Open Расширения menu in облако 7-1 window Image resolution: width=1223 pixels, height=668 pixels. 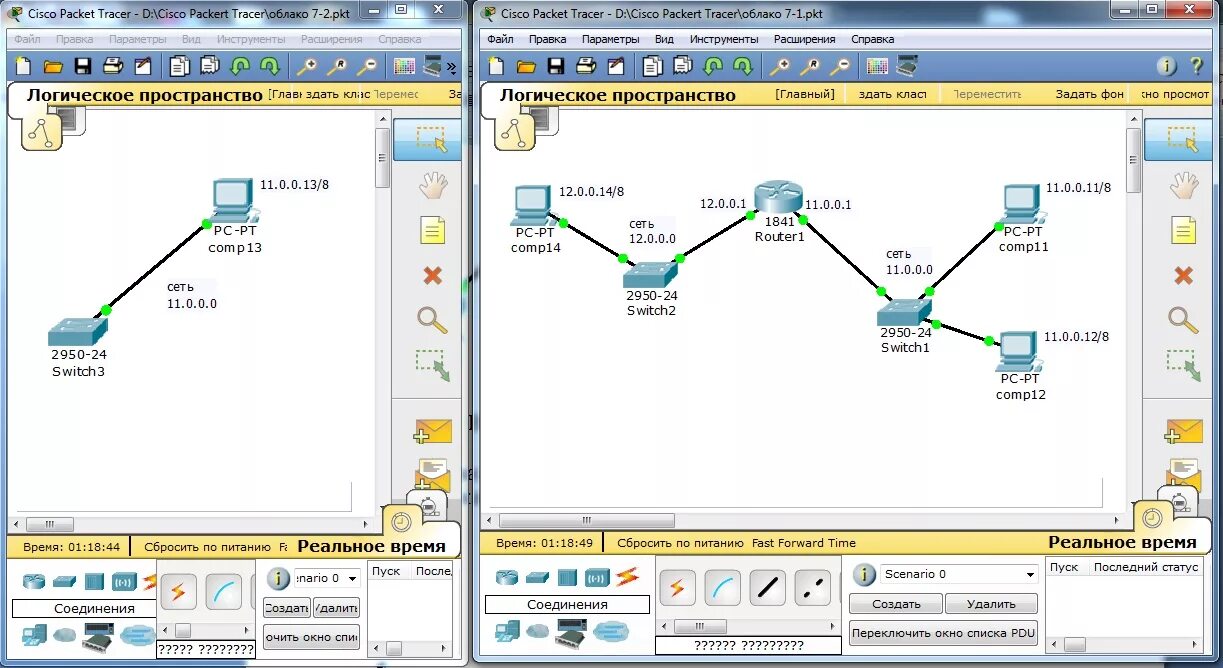point(804,39)
